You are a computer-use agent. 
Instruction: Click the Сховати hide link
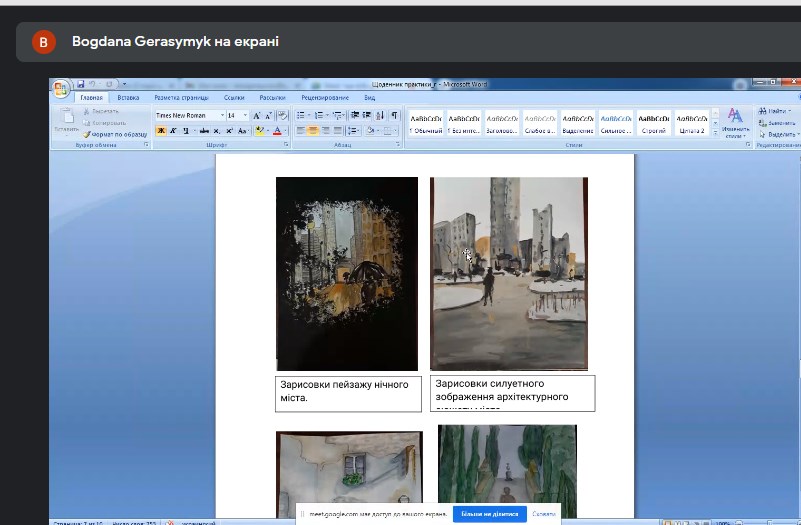click(544, 514)
